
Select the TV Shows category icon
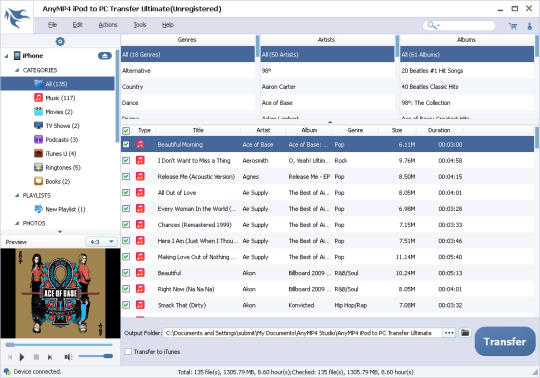(x=38, y=126)
